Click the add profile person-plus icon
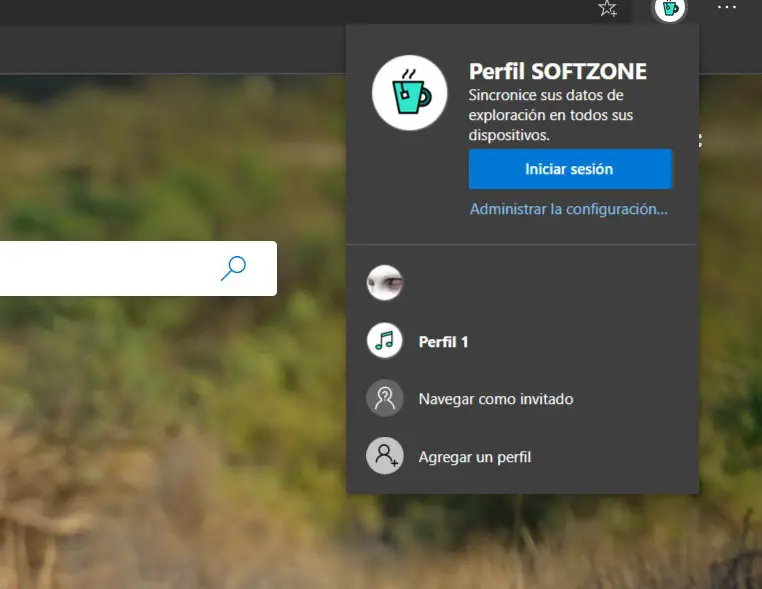Screen dimensions: 762x589 tap(384, 456)
